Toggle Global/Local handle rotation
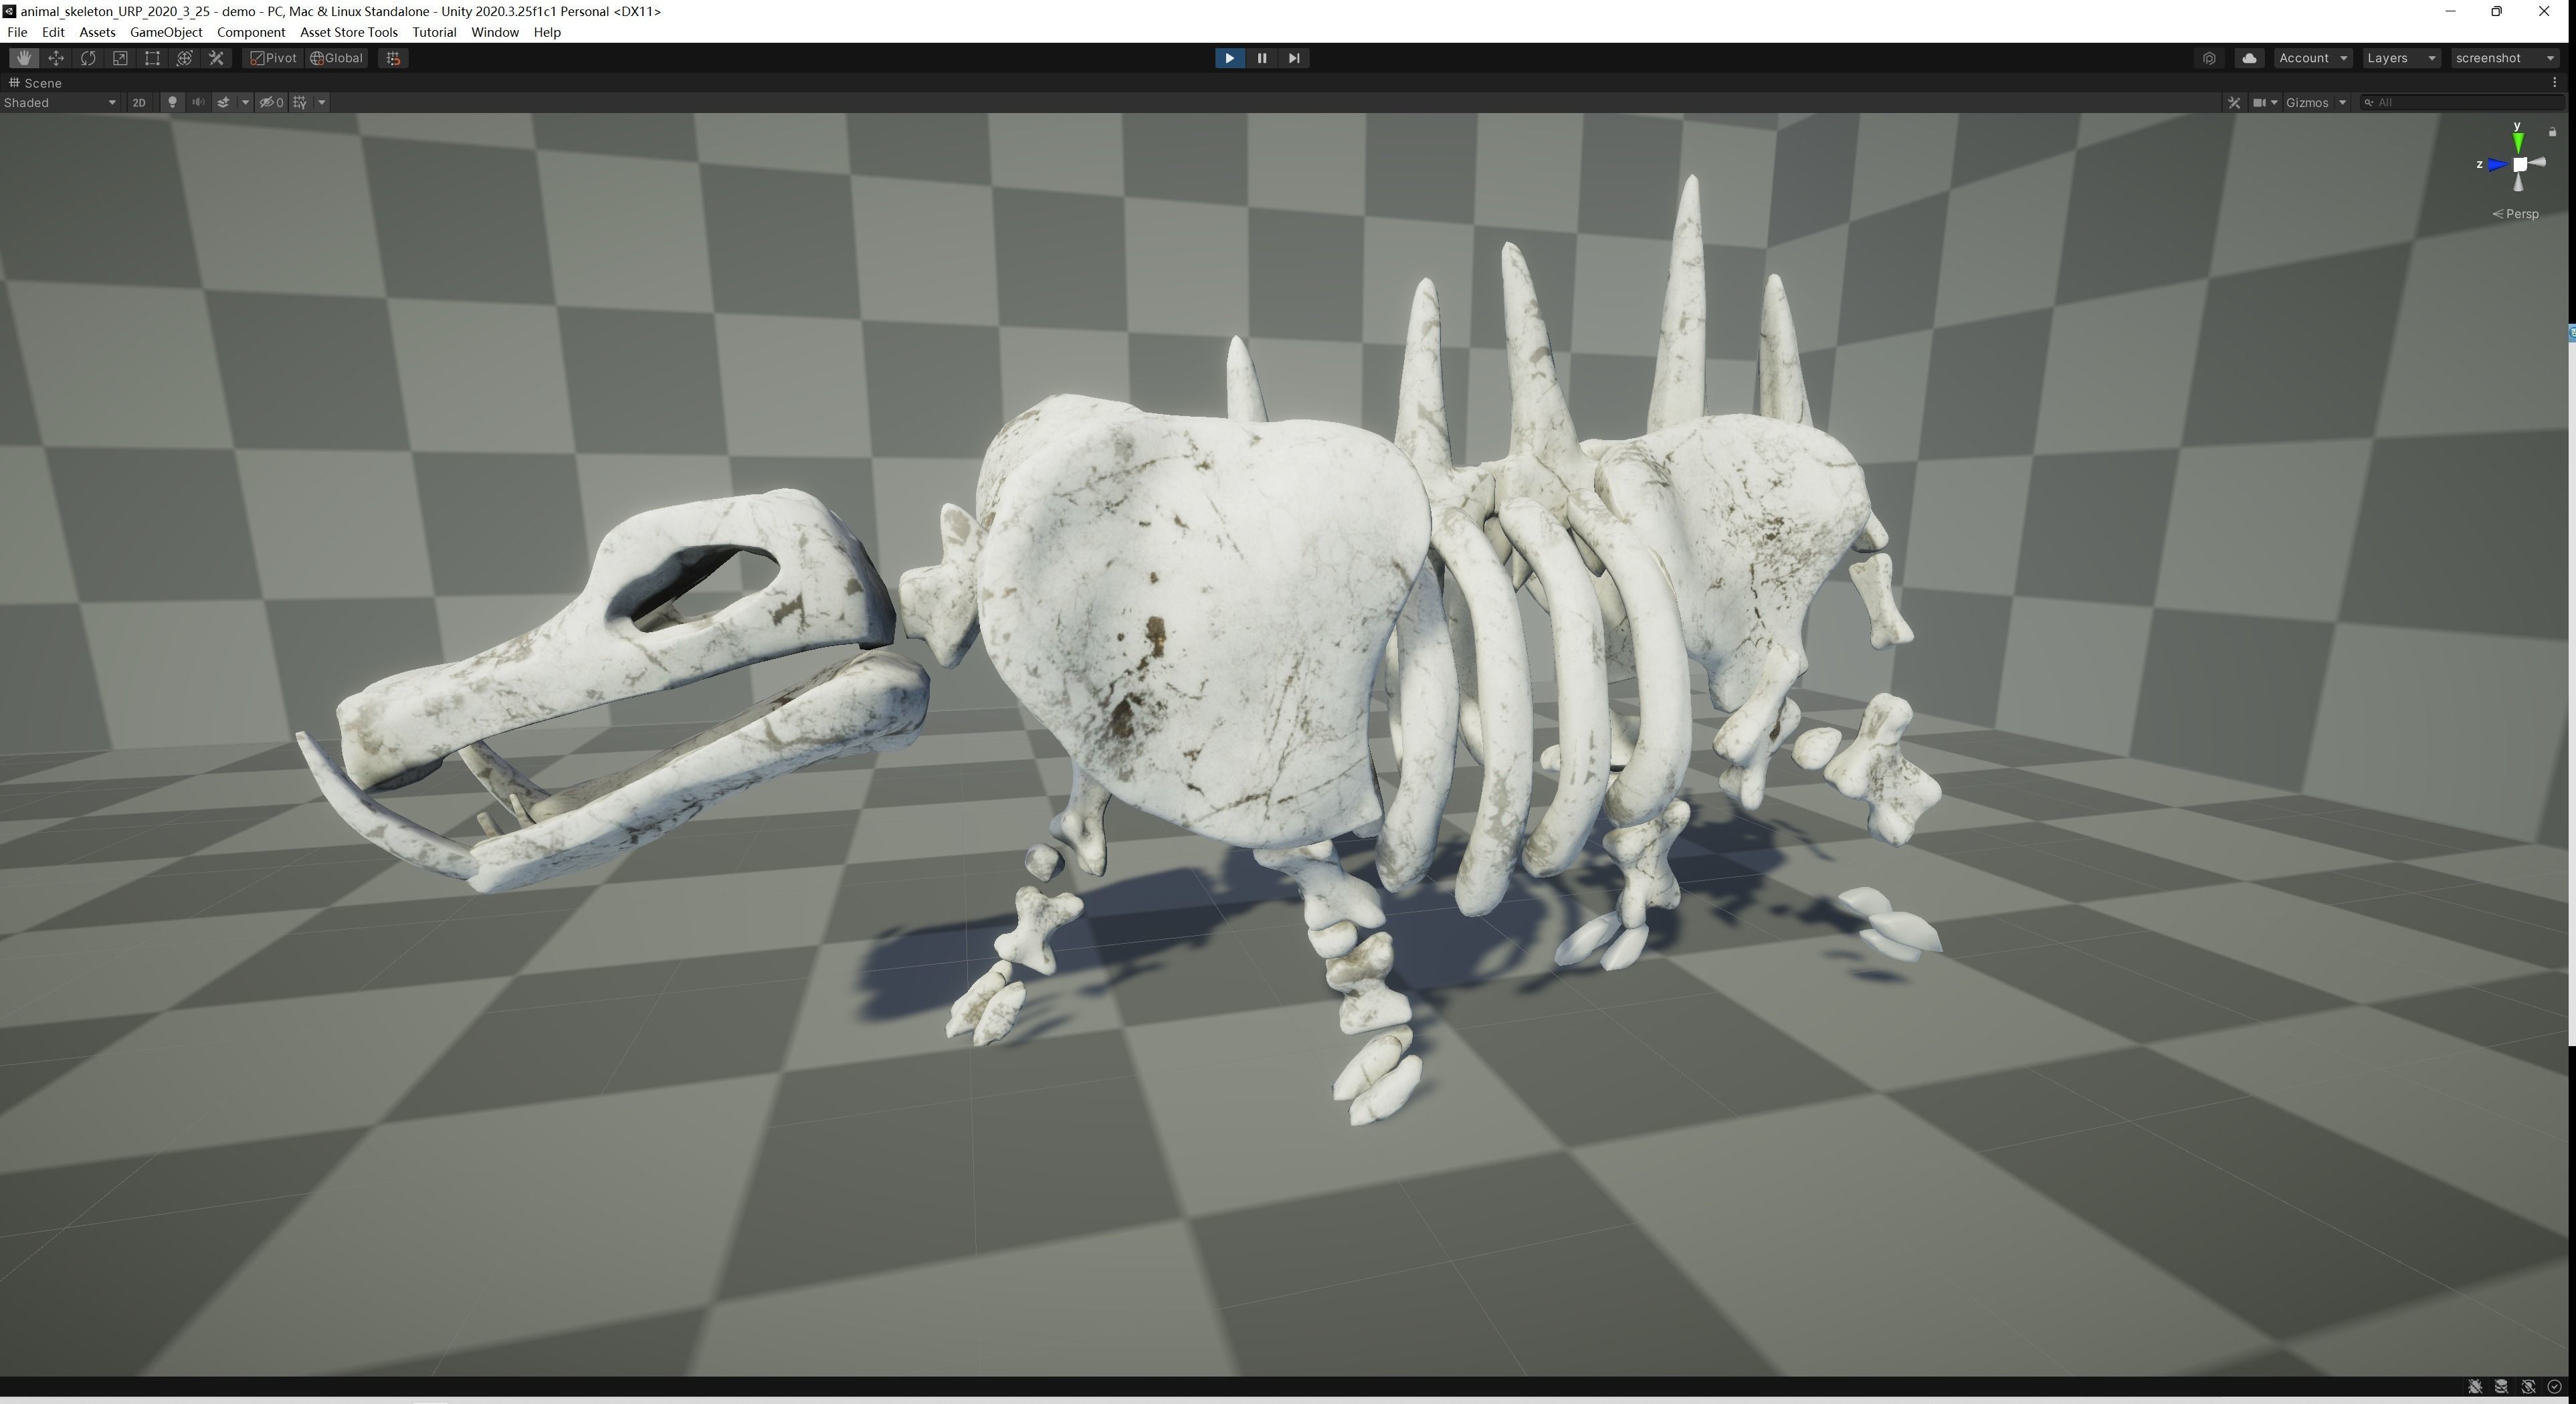Image resolution: width=2576 pixels, height=1404 pixels. pos(337,58)
